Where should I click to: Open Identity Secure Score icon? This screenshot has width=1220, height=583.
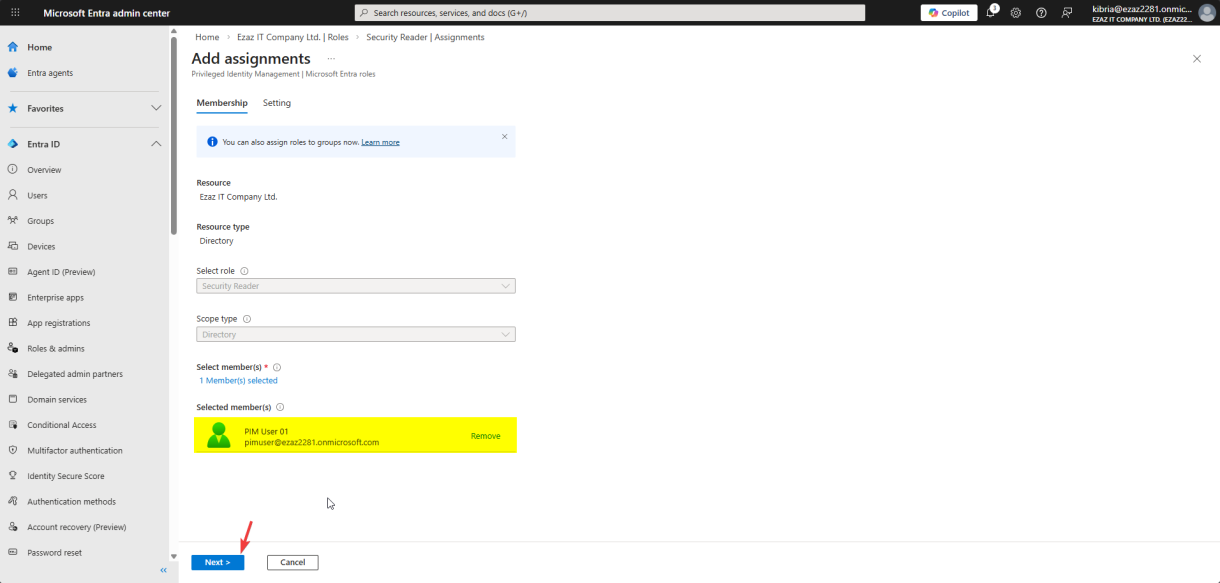click(x=13, y=476)
